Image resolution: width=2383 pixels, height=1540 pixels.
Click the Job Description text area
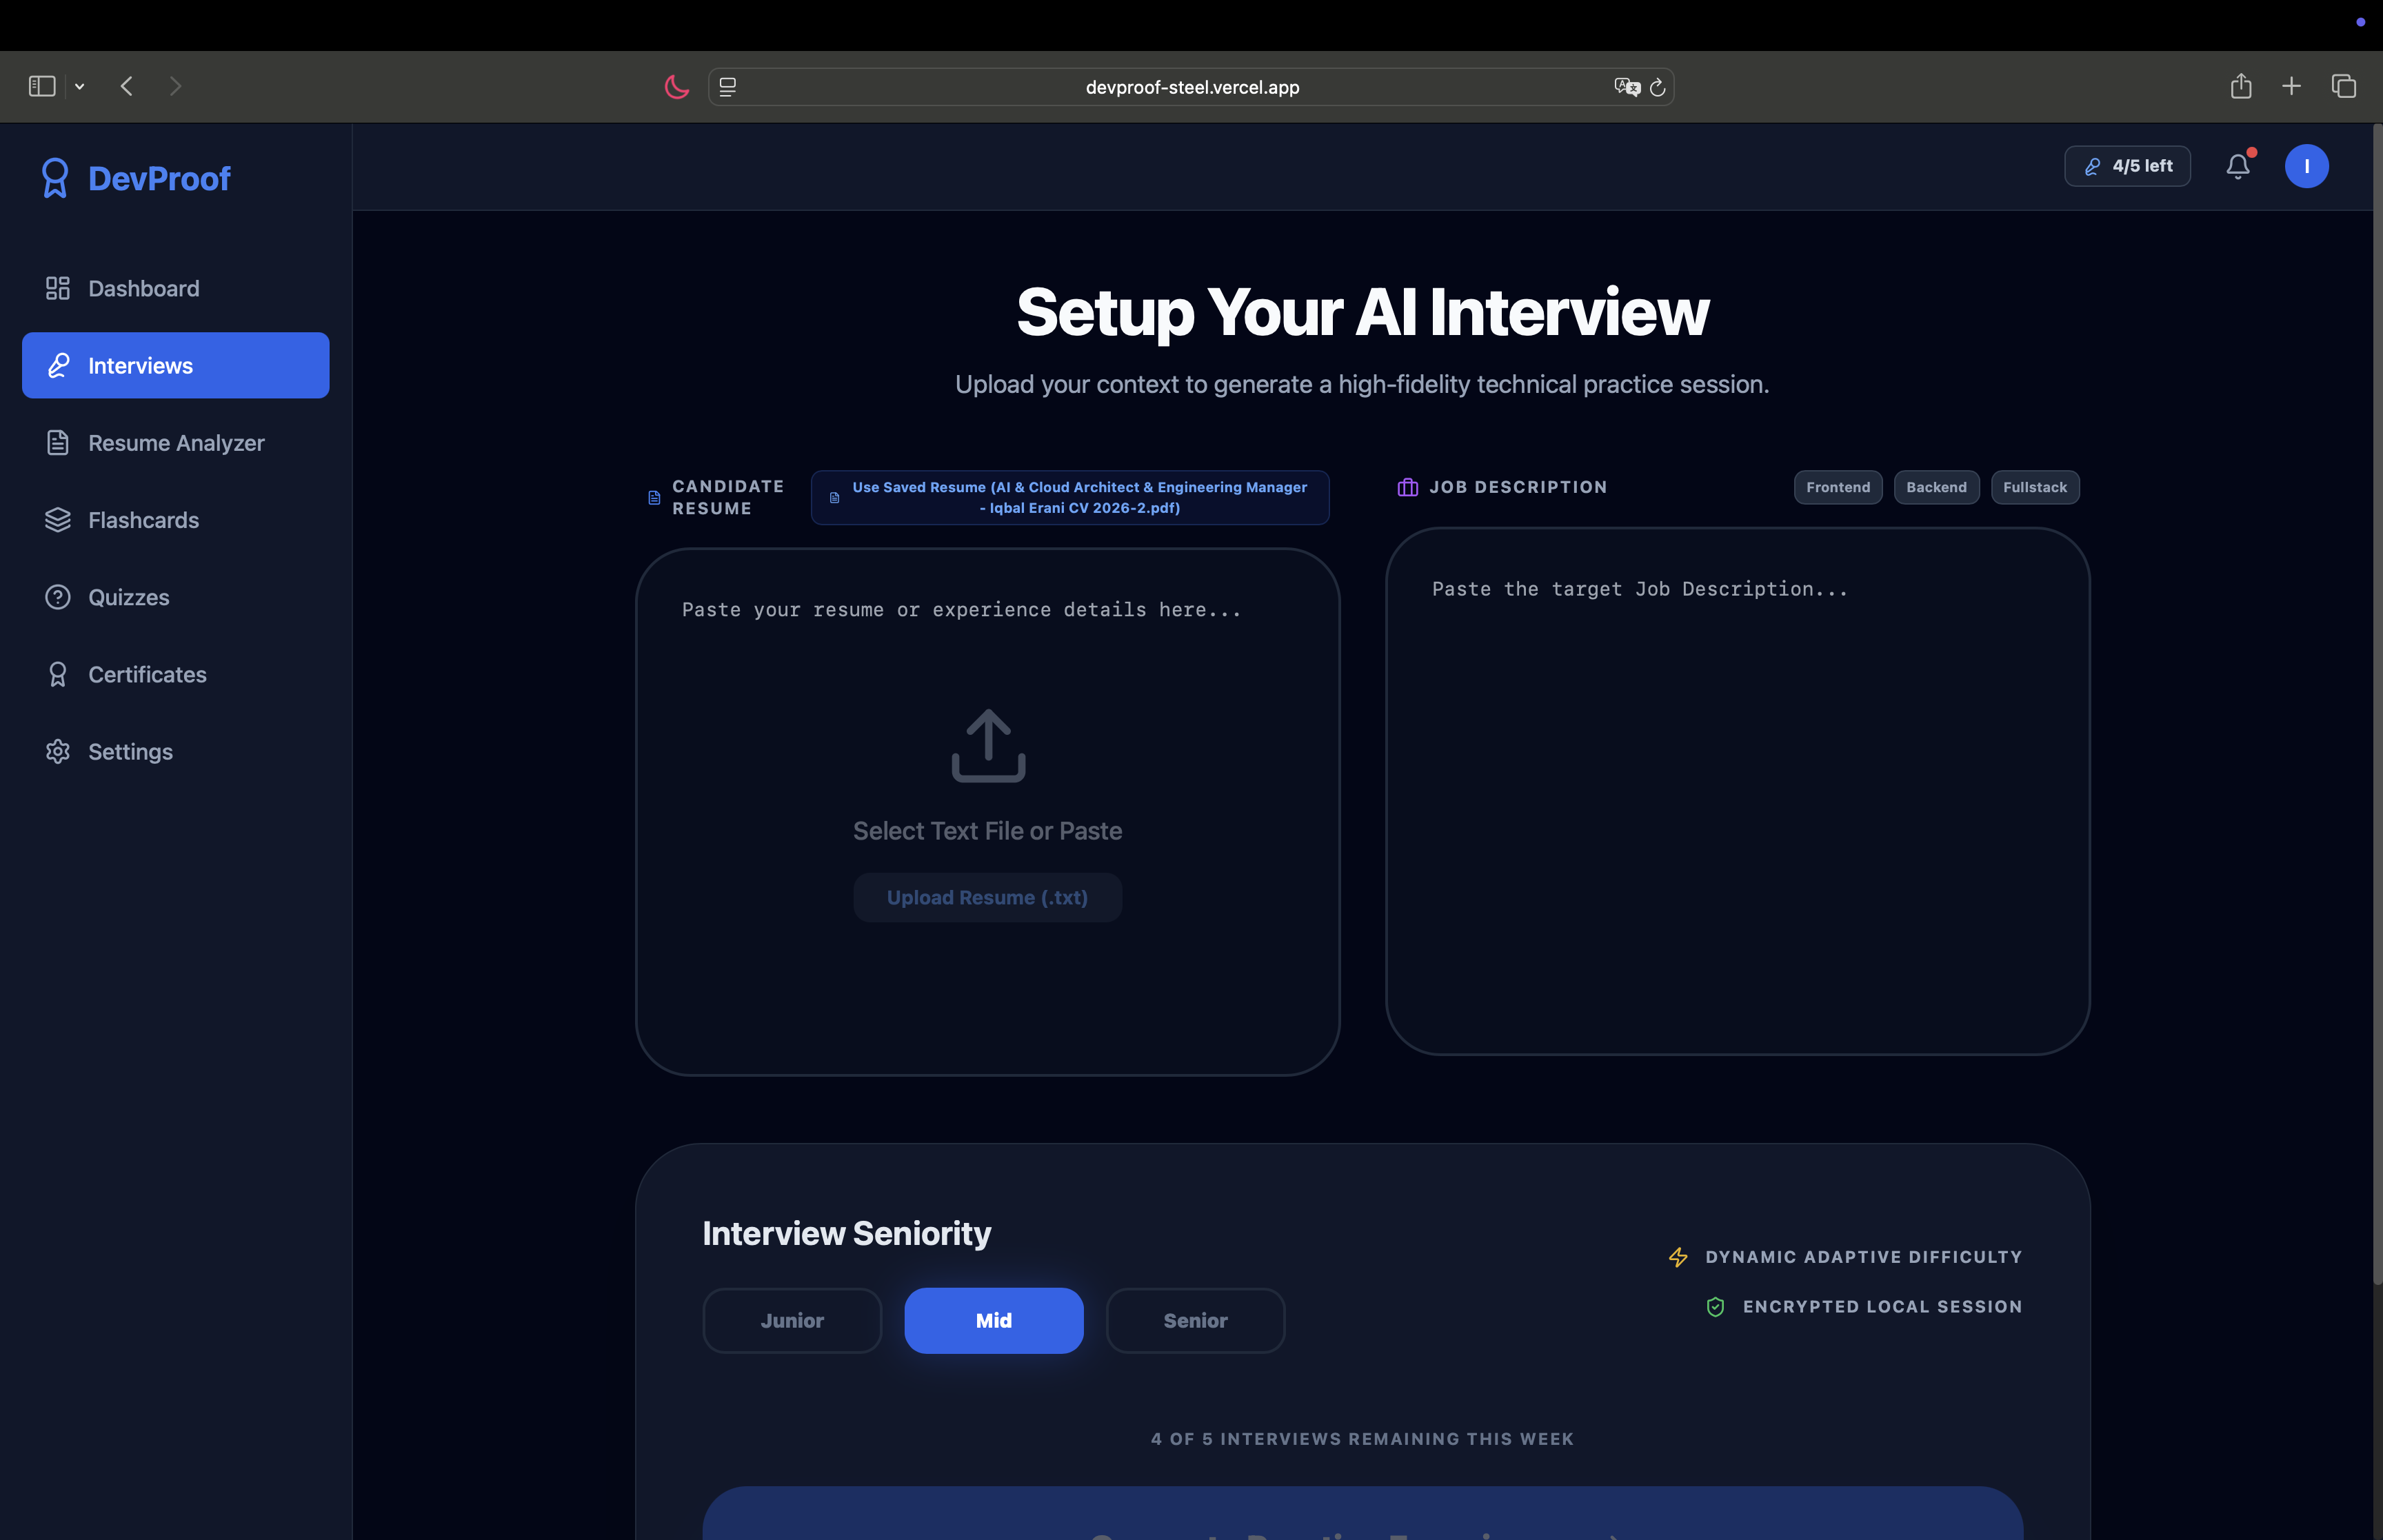(1737, 790)
